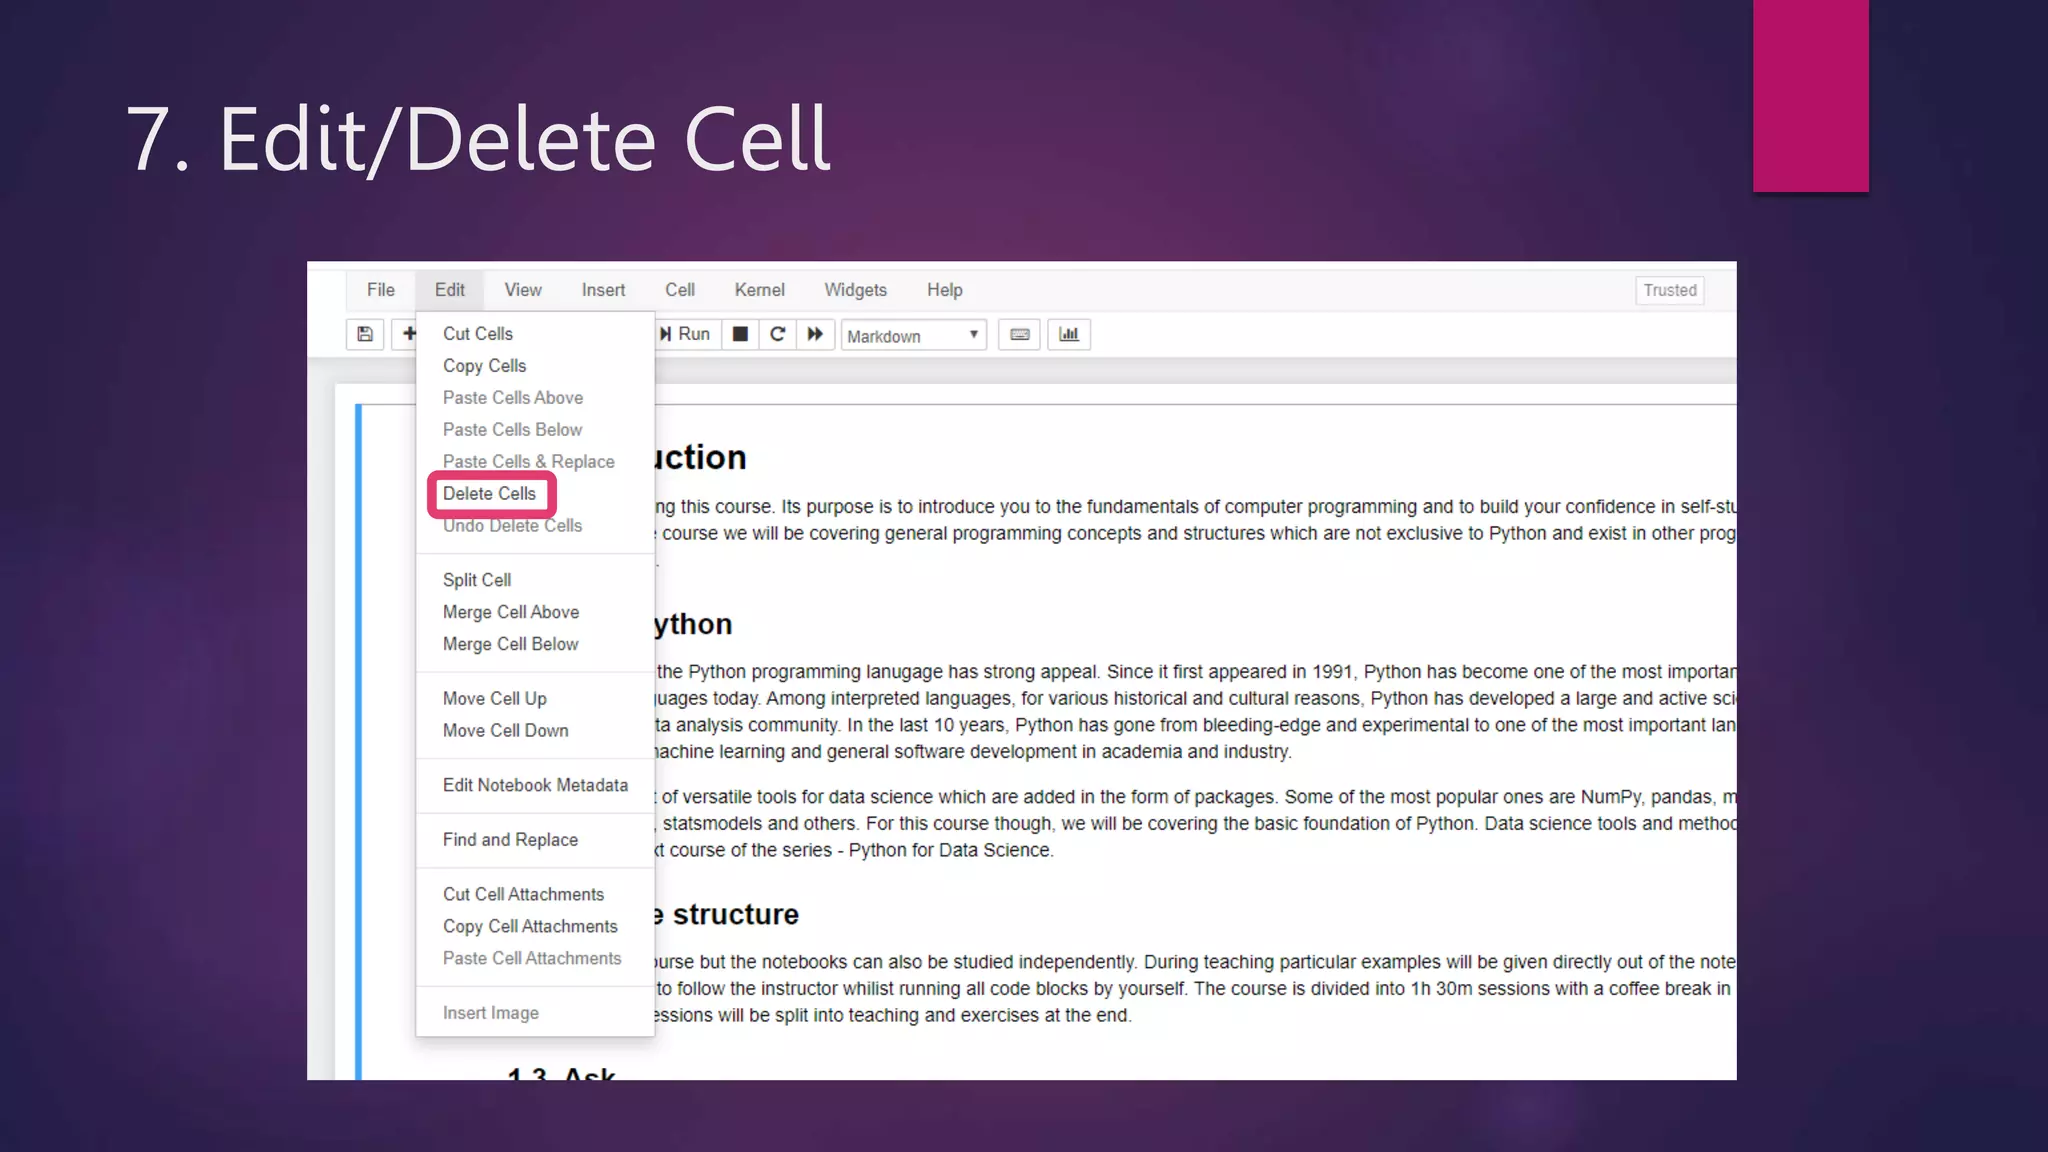Restart the kernel using circular arrow icon
This screenshot has width=2048, height=1152.
coord(777,334)
